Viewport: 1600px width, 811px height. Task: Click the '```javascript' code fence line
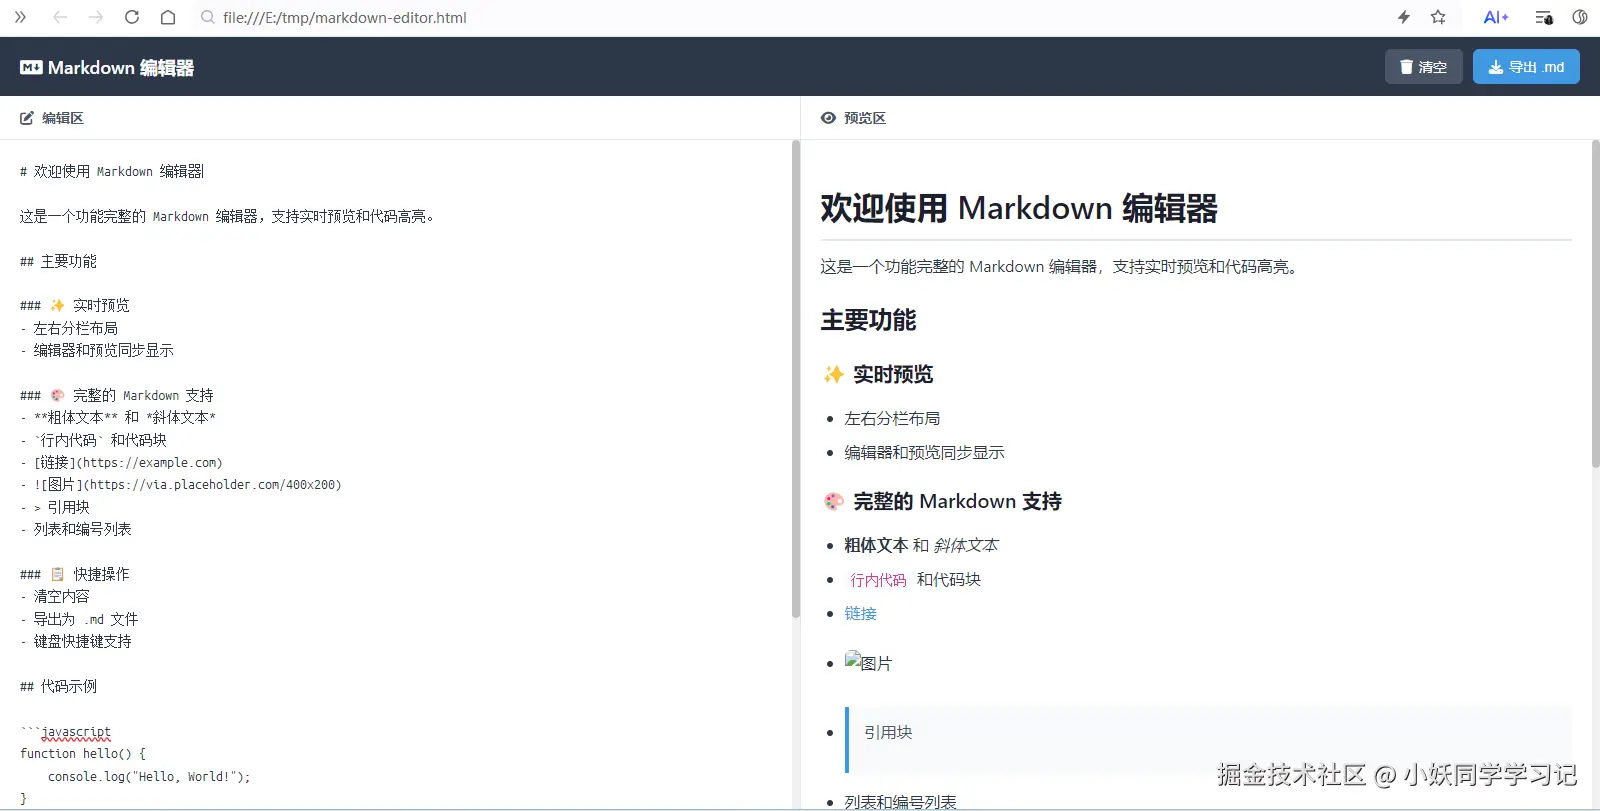[x=66, y=732]
